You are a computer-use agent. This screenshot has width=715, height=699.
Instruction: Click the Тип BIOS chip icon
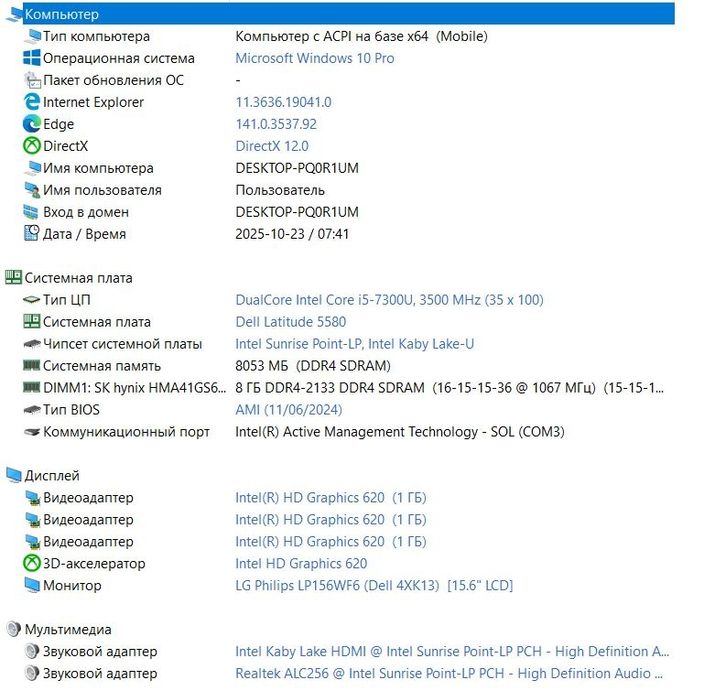[x=32, y=409]
